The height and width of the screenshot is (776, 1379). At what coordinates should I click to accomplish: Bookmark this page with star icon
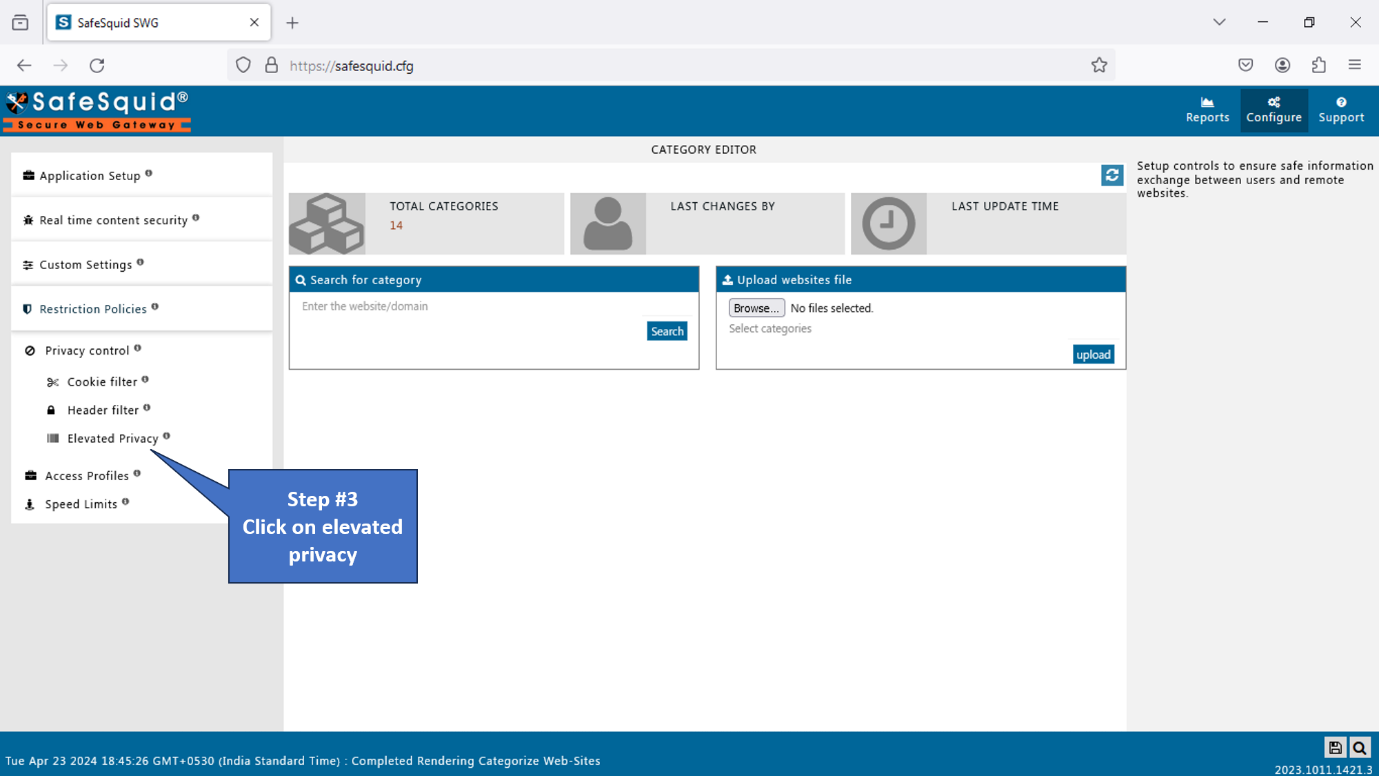(x=1099, y=65)
